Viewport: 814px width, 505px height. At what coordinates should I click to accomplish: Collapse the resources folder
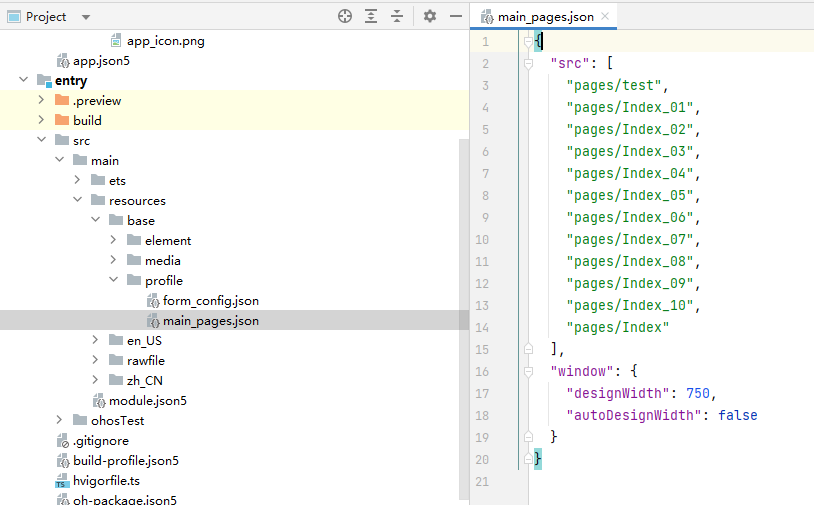(x=78, y=200)
